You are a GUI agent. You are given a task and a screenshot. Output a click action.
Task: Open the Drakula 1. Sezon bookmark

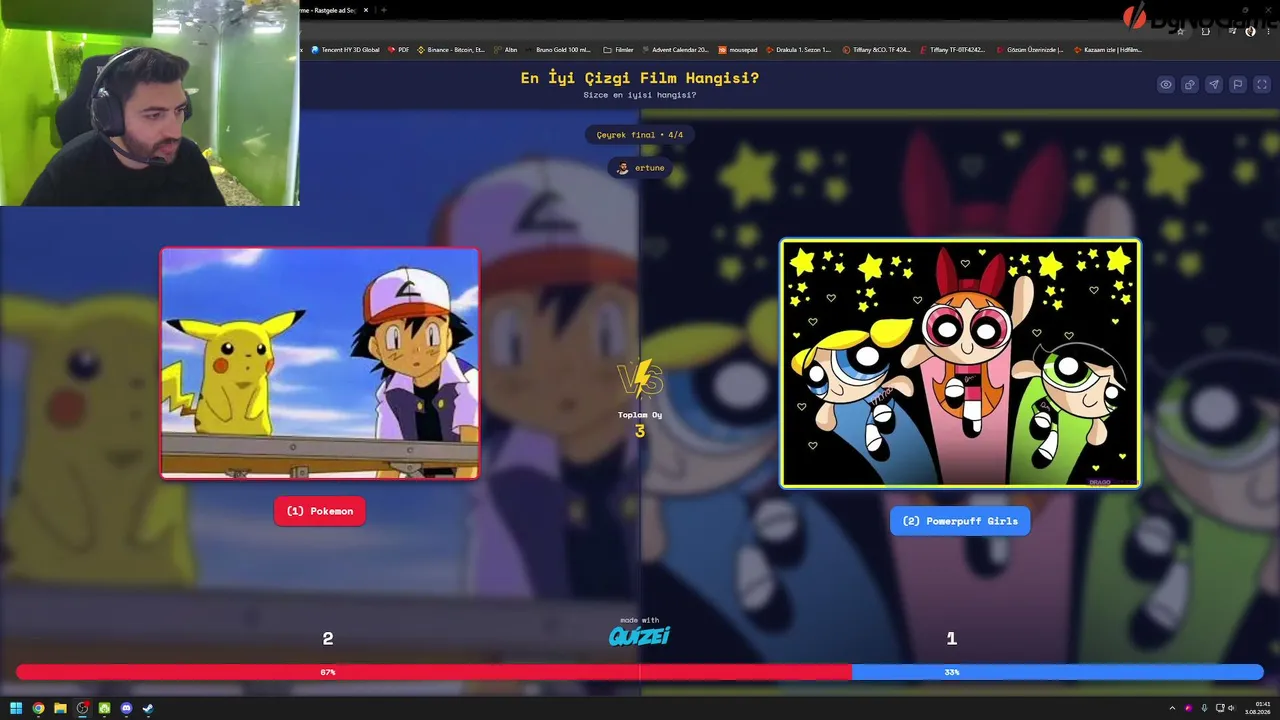pos(798,49)
